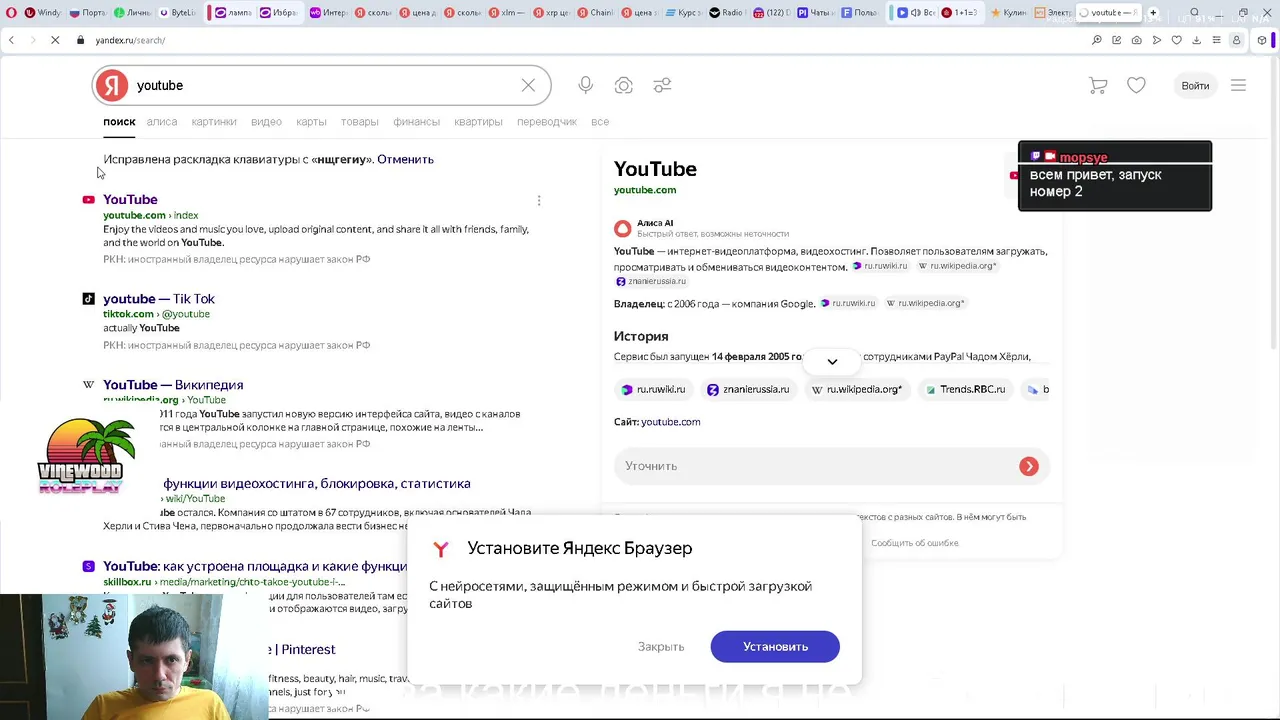Open the YouTube — Википедия result
The image size is (1280, 720).
point(173,384)
